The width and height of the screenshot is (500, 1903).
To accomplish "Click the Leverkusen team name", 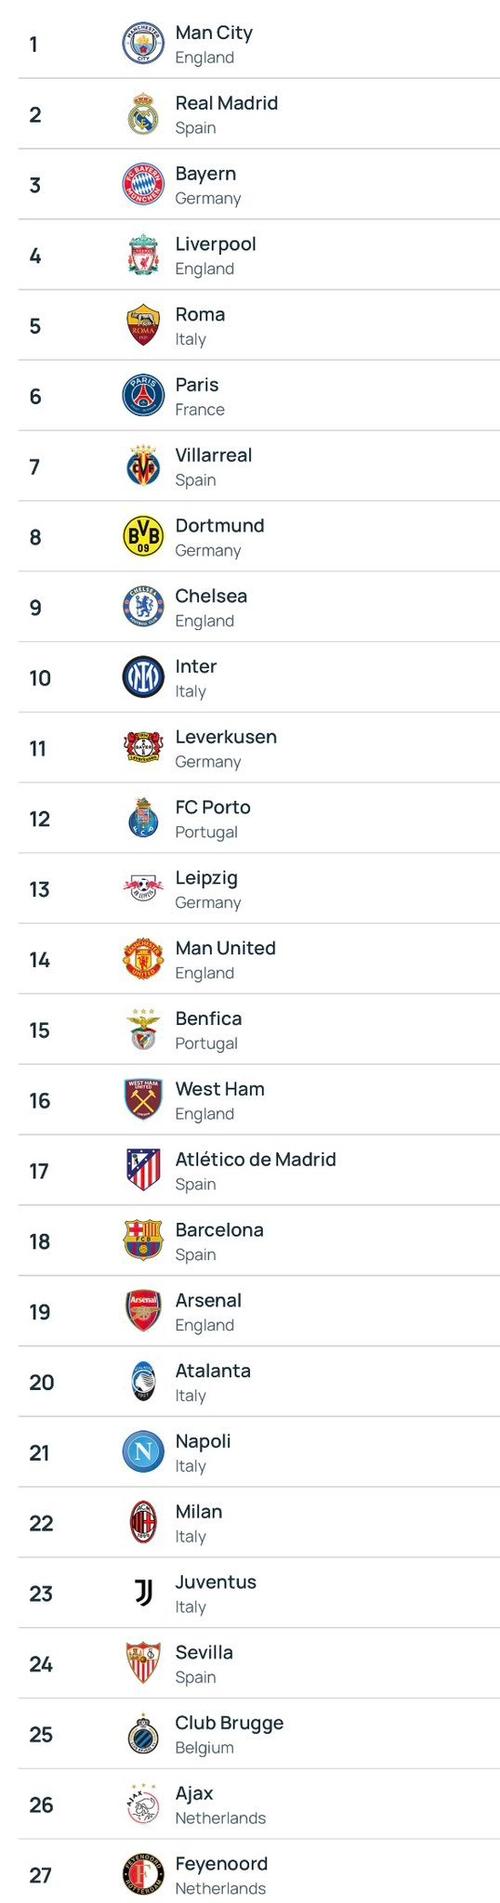I will click(226, 737).
